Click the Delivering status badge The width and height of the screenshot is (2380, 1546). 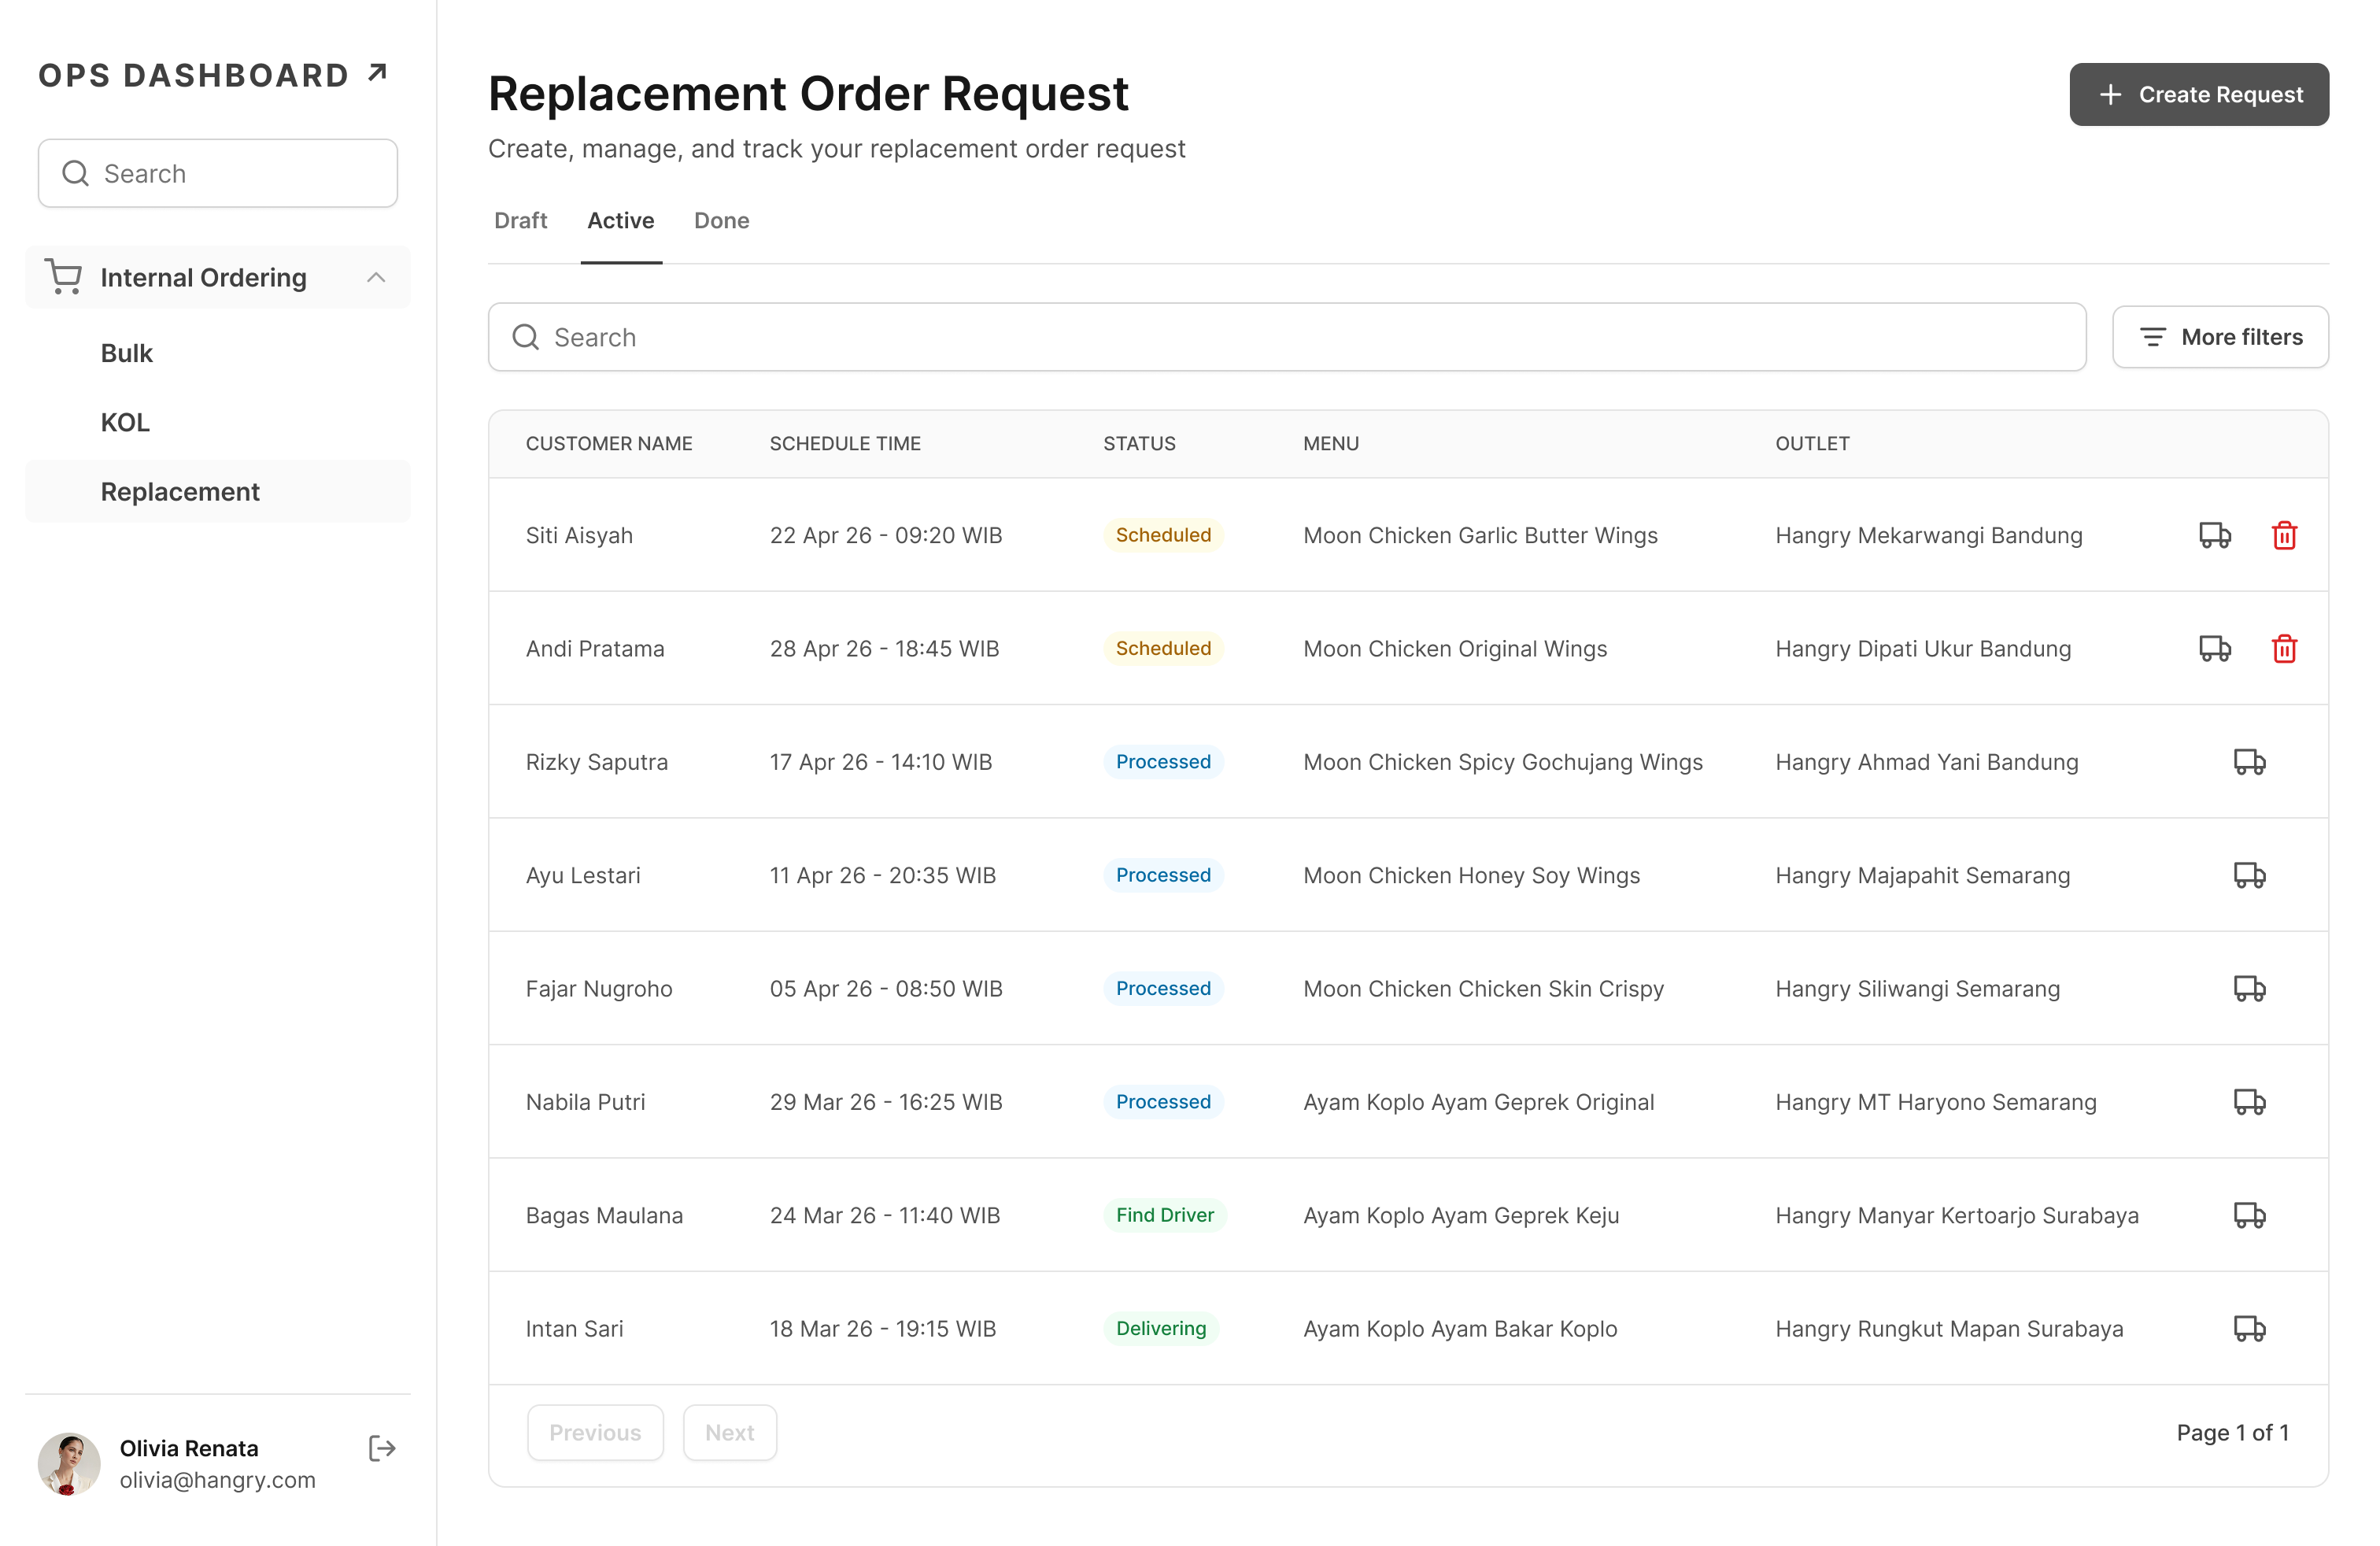click(1161, 1329)
